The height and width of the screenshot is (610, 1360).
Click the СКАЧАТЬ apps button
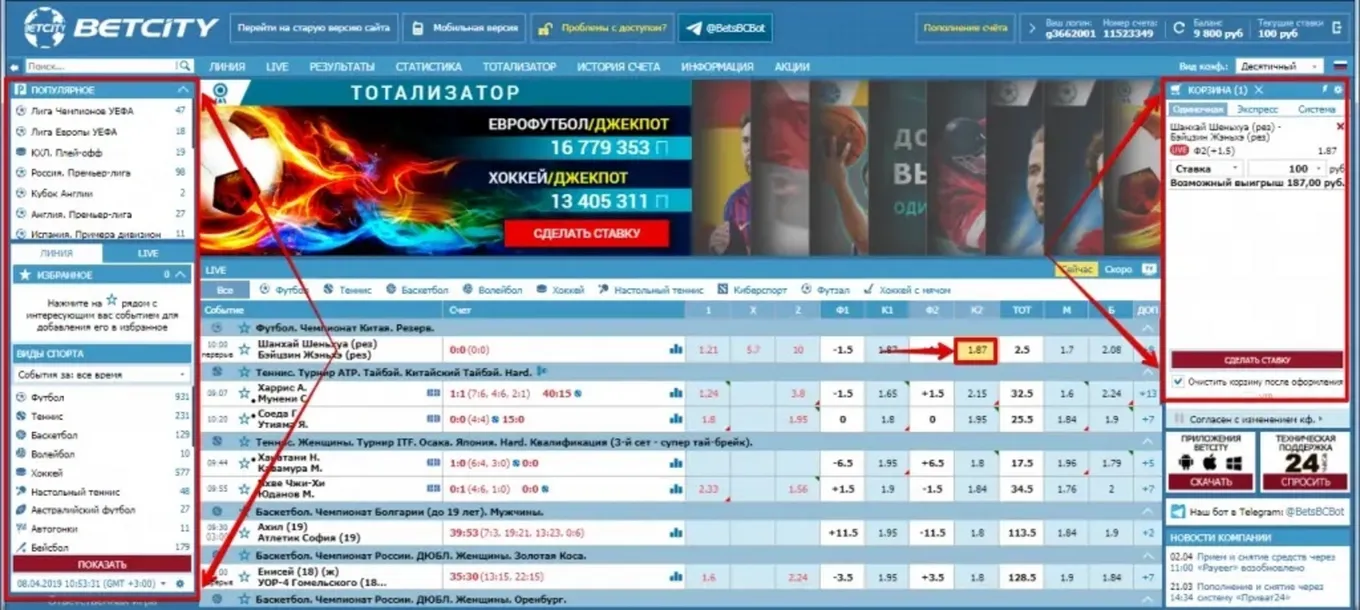pos(1210,482)
